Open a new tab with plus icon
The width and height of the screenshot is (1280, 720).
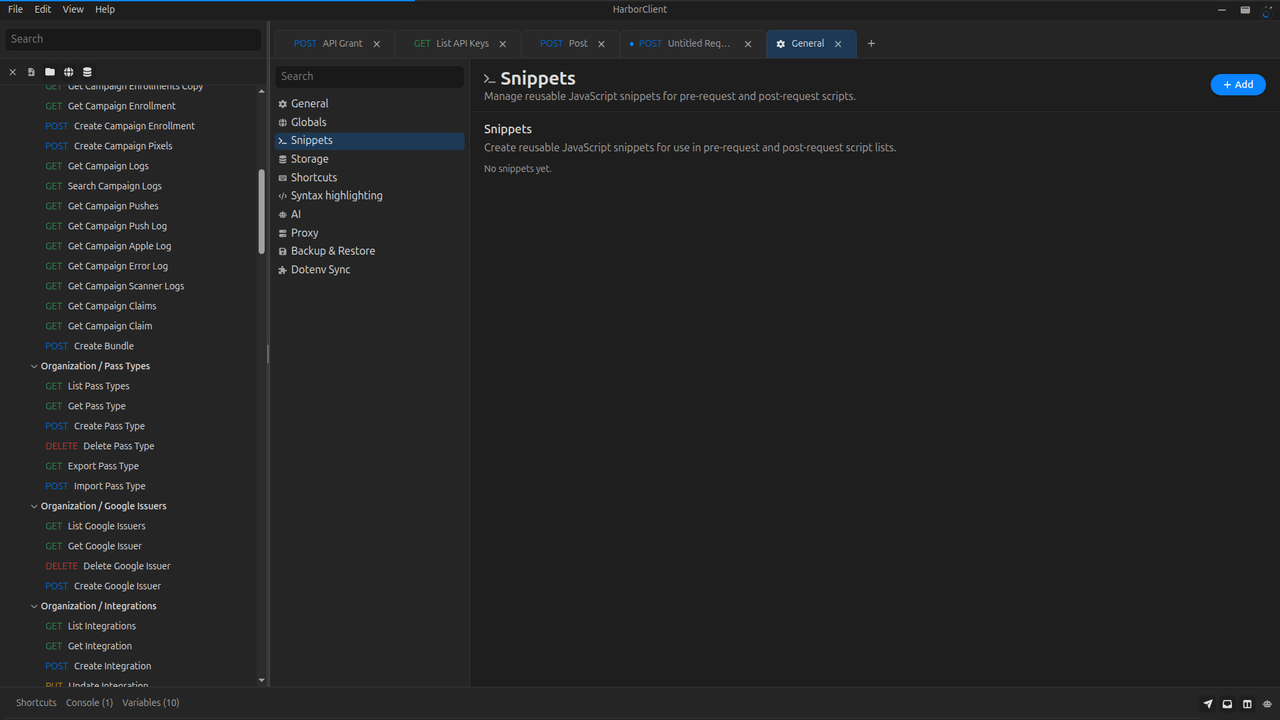click(x=871, y=44)
